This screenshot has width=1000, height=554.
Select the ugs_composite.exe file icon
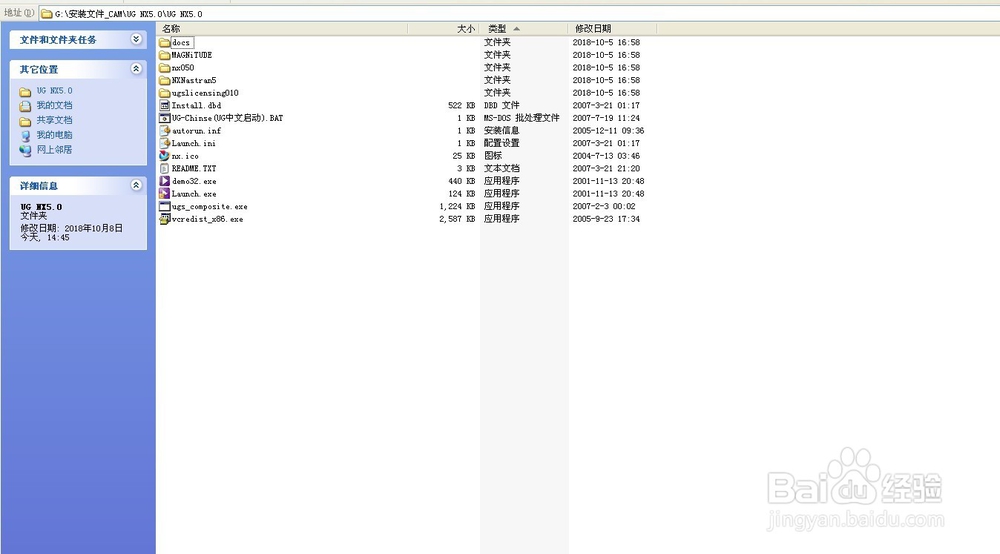pyautogui.click(x=165, y=207)
